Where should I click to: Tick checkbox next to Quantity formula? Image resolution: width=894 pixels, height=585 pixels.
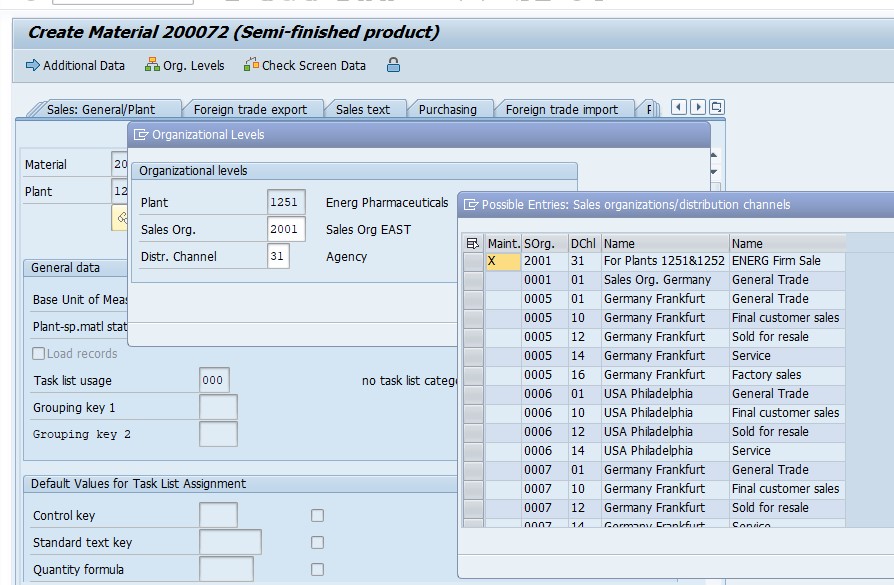coord(318,569)
